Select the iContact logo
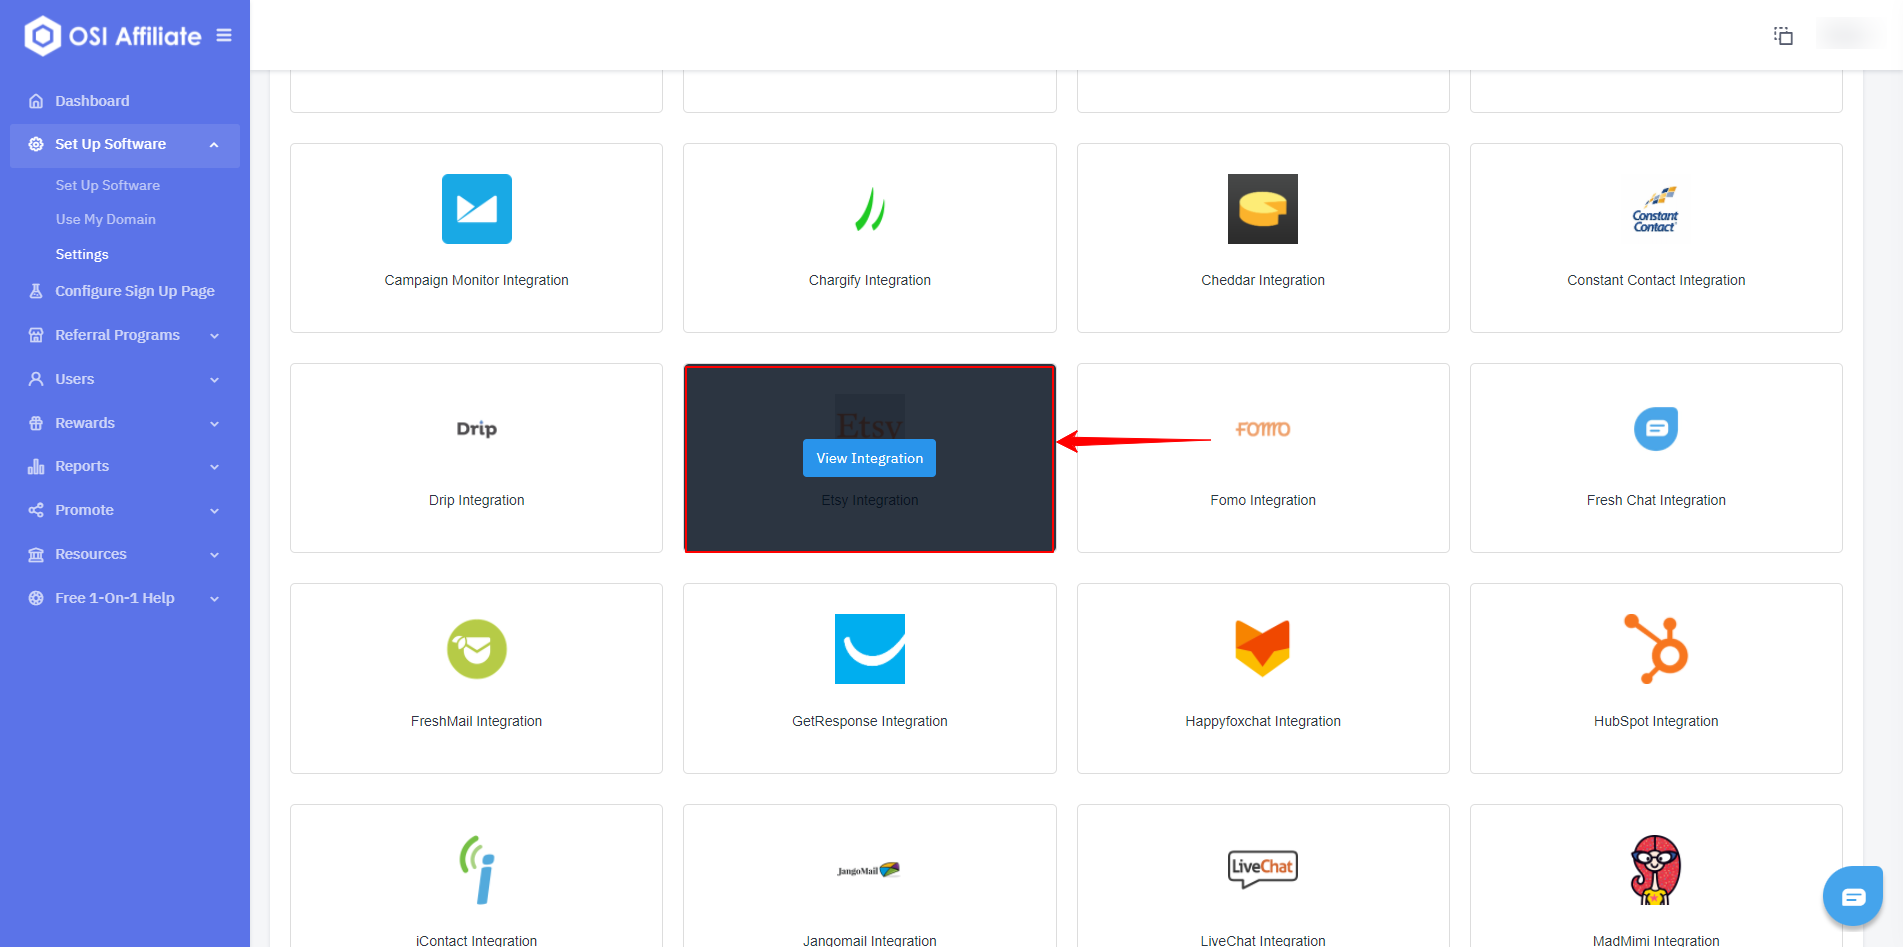The height and width of the screenshot is (947, 1903). click(477, 870)
